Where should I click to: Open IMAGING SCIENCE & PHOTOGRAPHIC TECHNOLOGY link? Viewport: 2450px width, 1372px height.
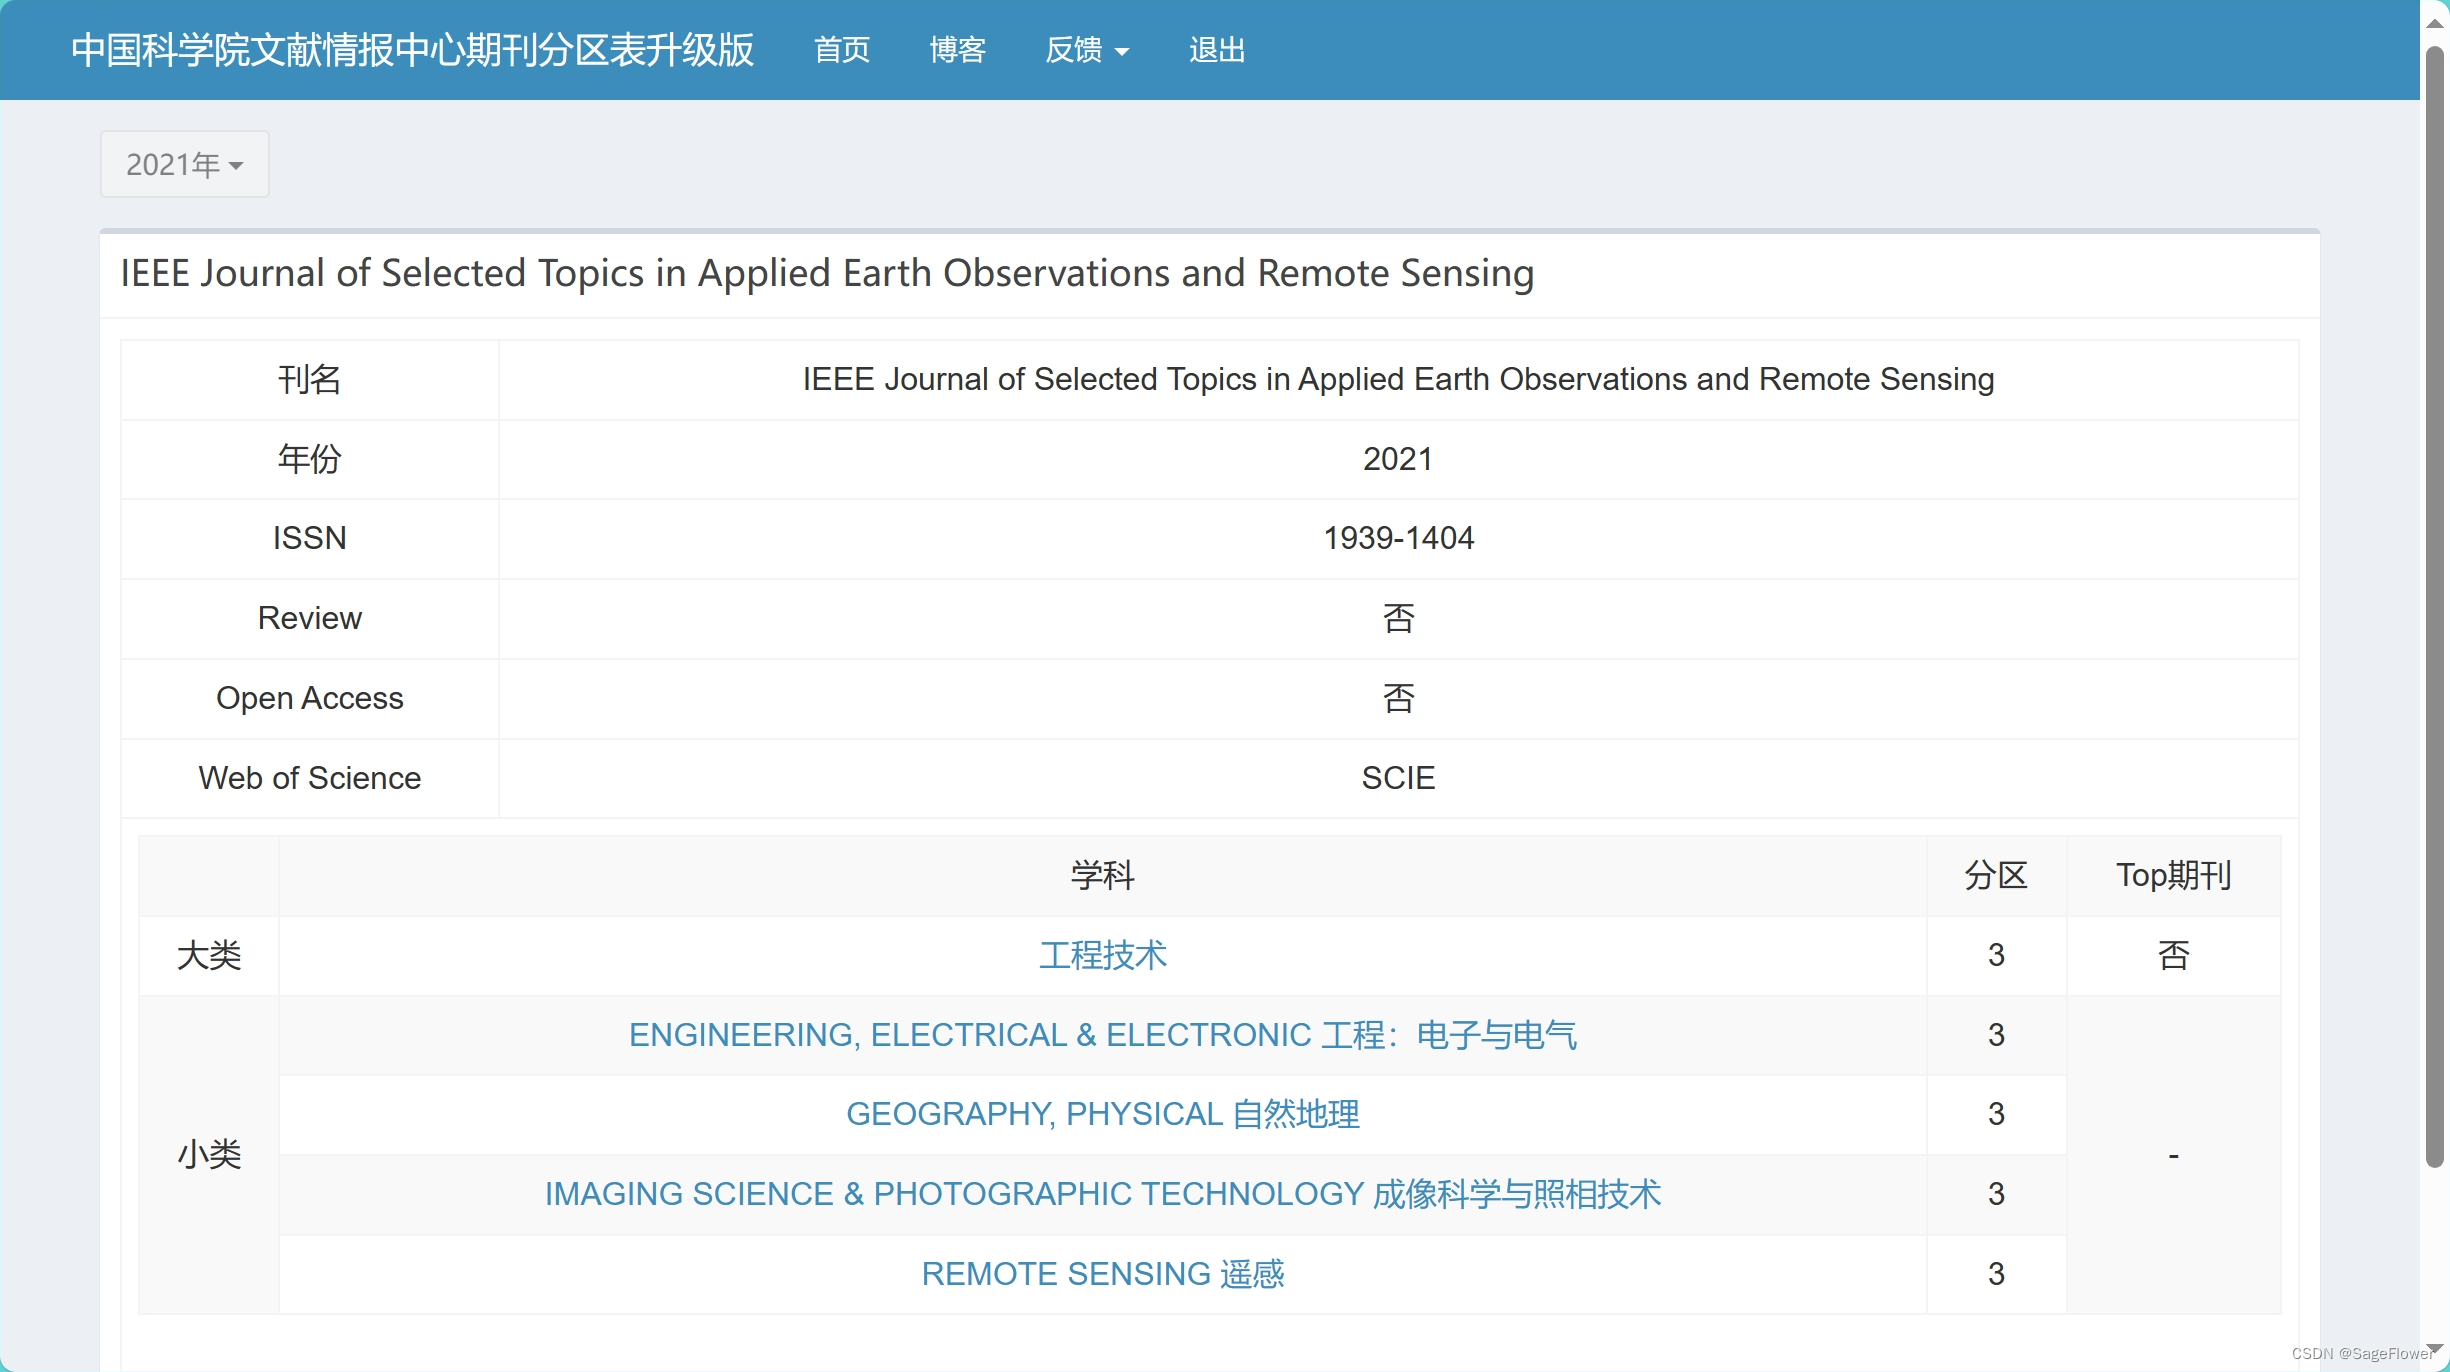1103,1194
